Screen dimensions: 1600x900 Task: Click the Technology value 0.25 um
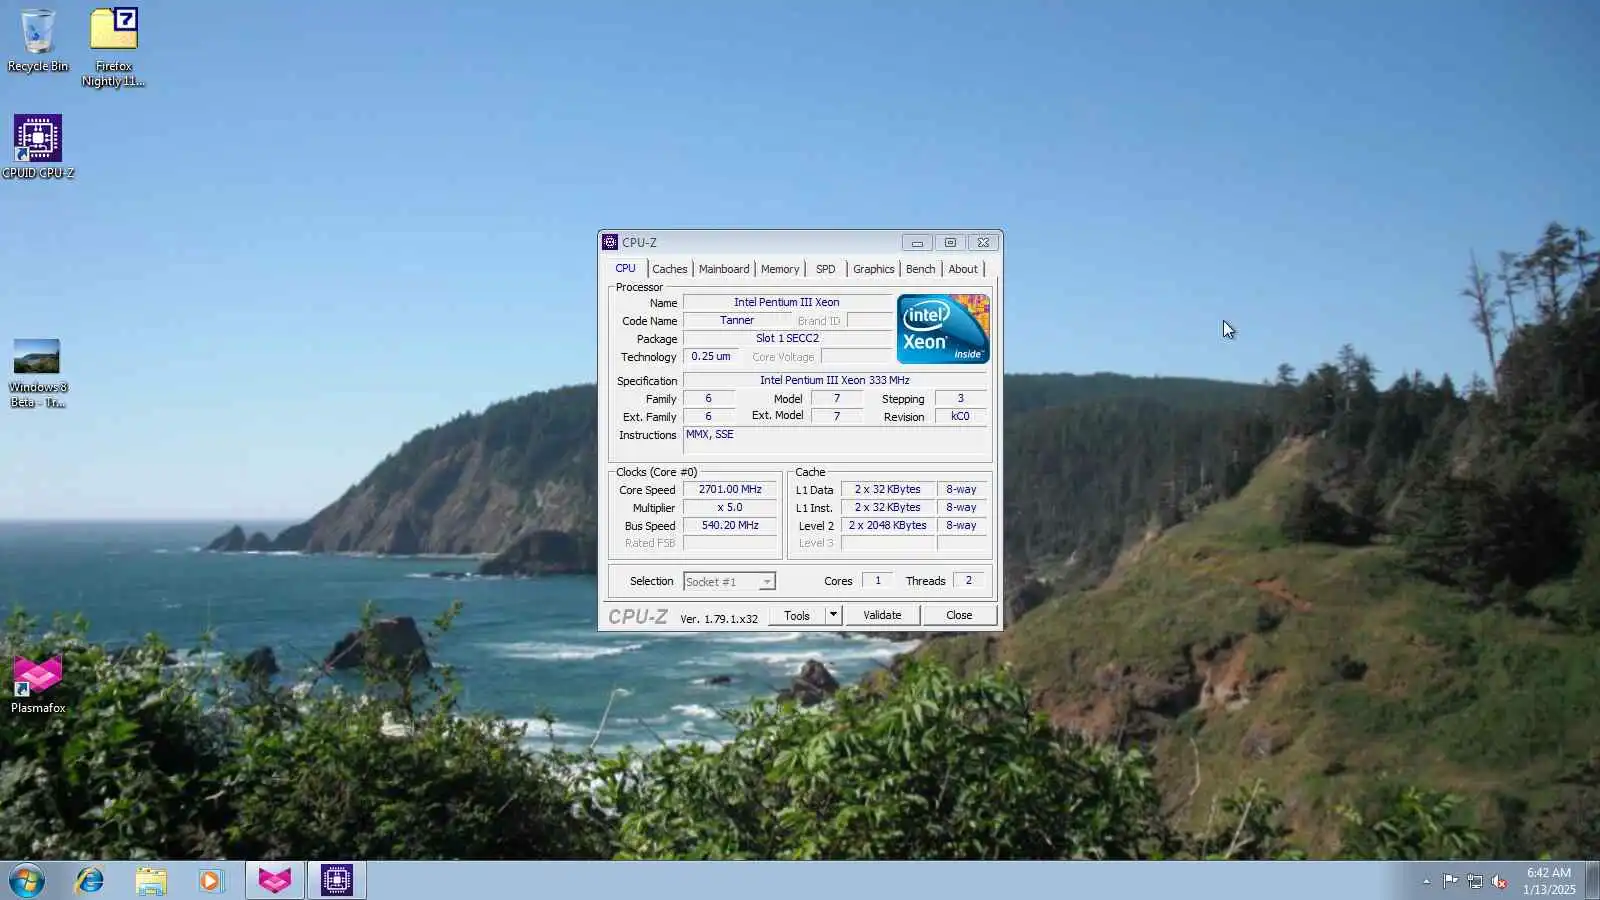(x=711, y=357)
